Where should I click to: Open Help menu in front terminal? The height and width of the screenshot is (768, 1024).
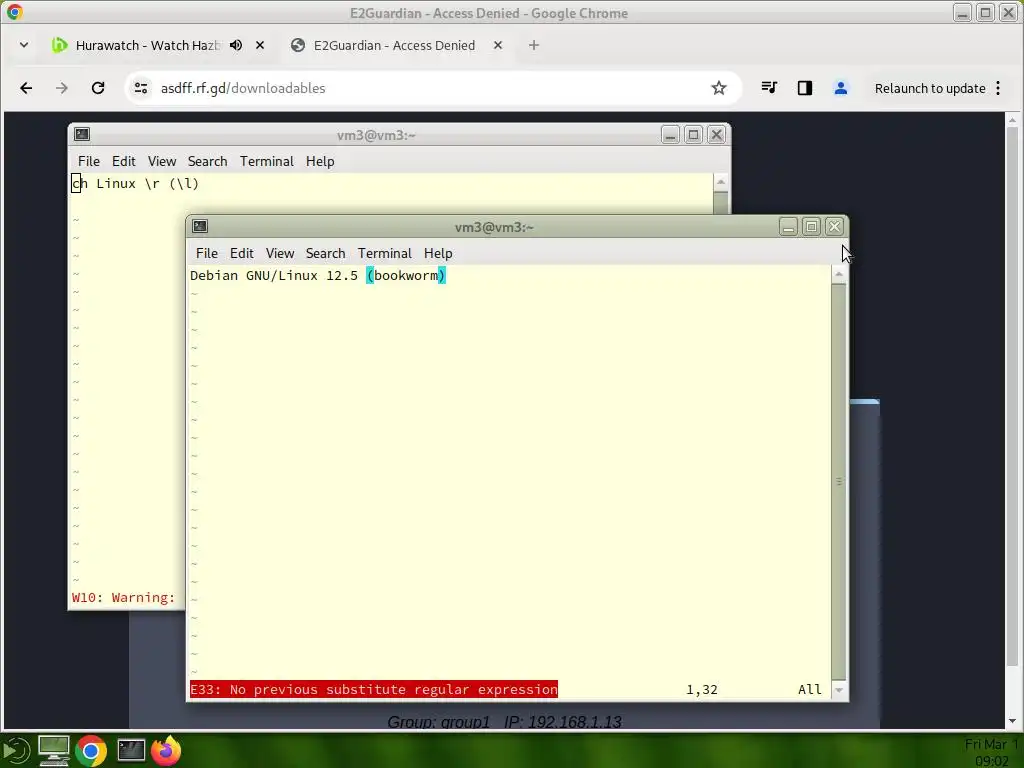tap(438, 253)
